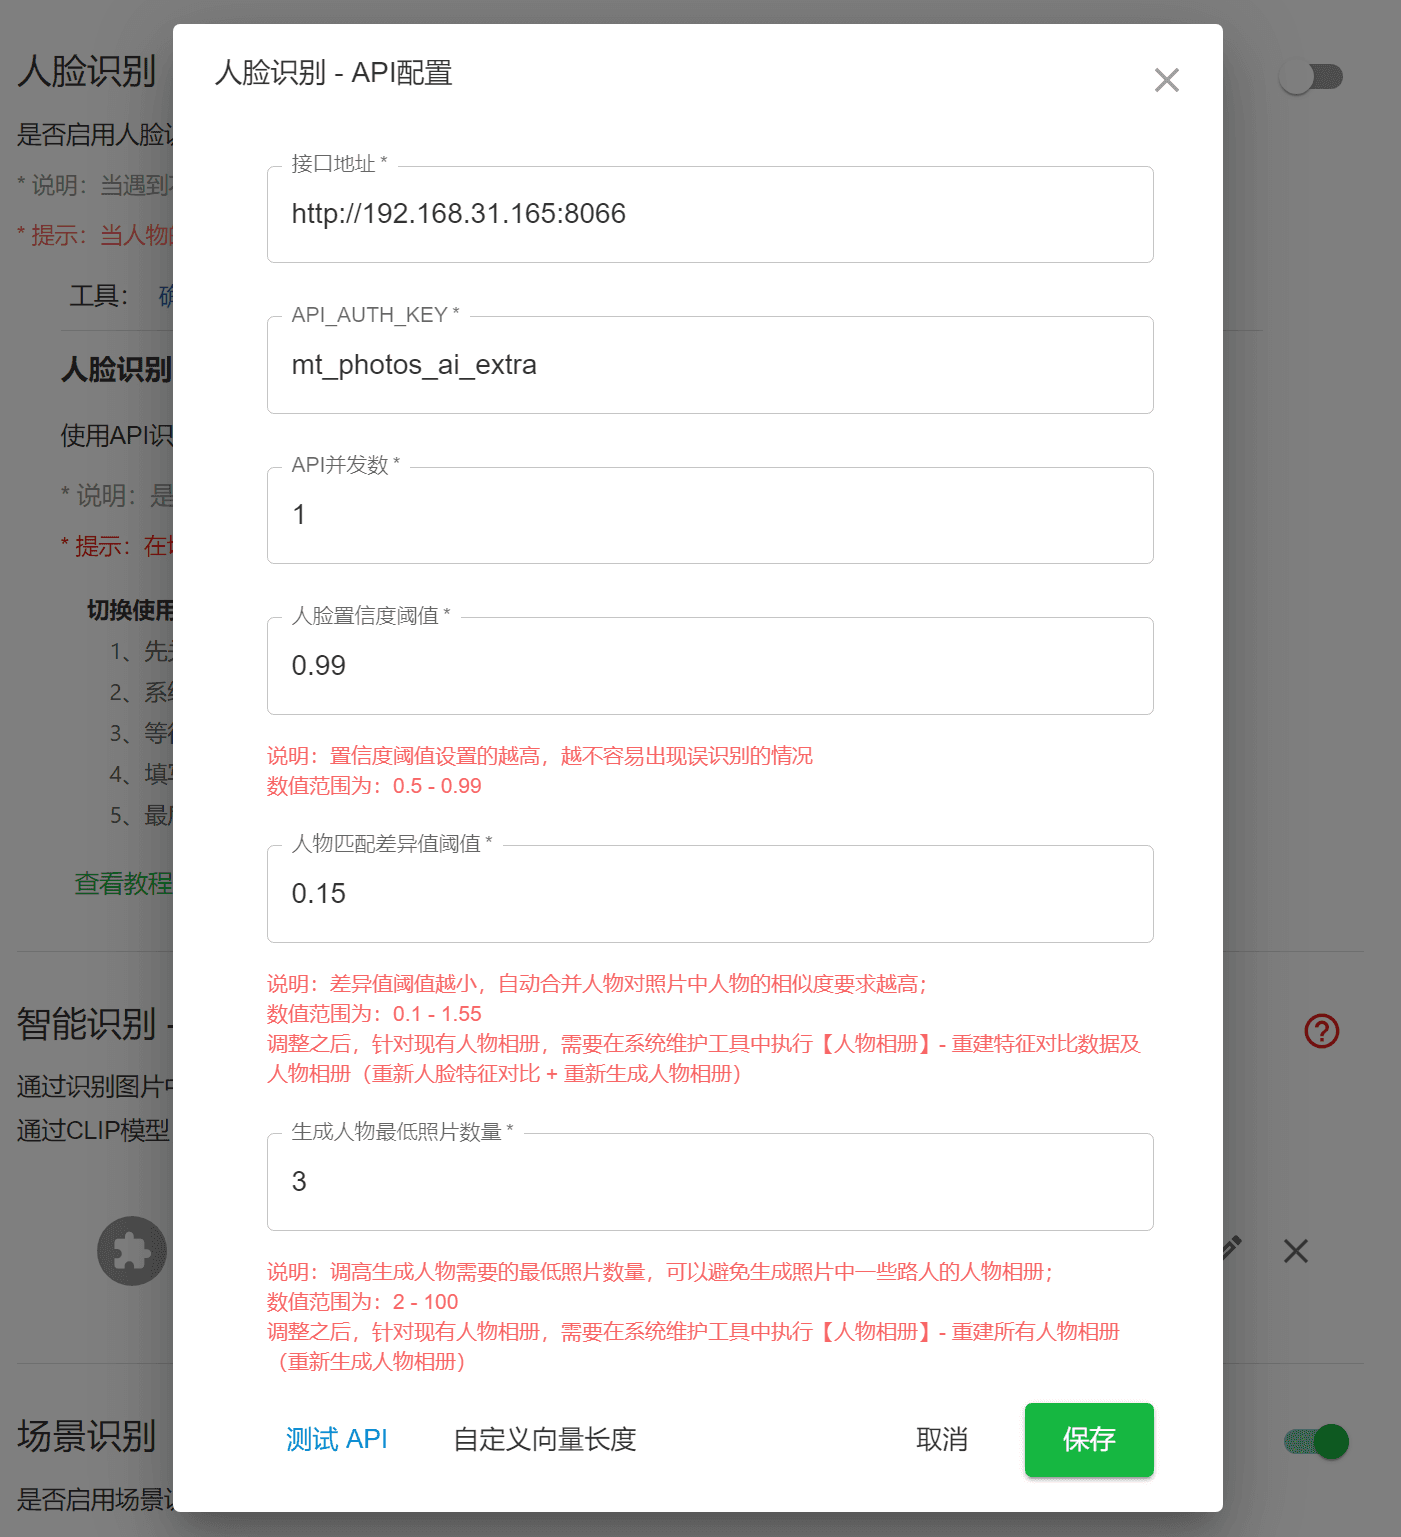Click the 说明：置信度阈值设置的越高 hint text
The height and width of the screenshot is (1537, 1401).
click(540, 756)
